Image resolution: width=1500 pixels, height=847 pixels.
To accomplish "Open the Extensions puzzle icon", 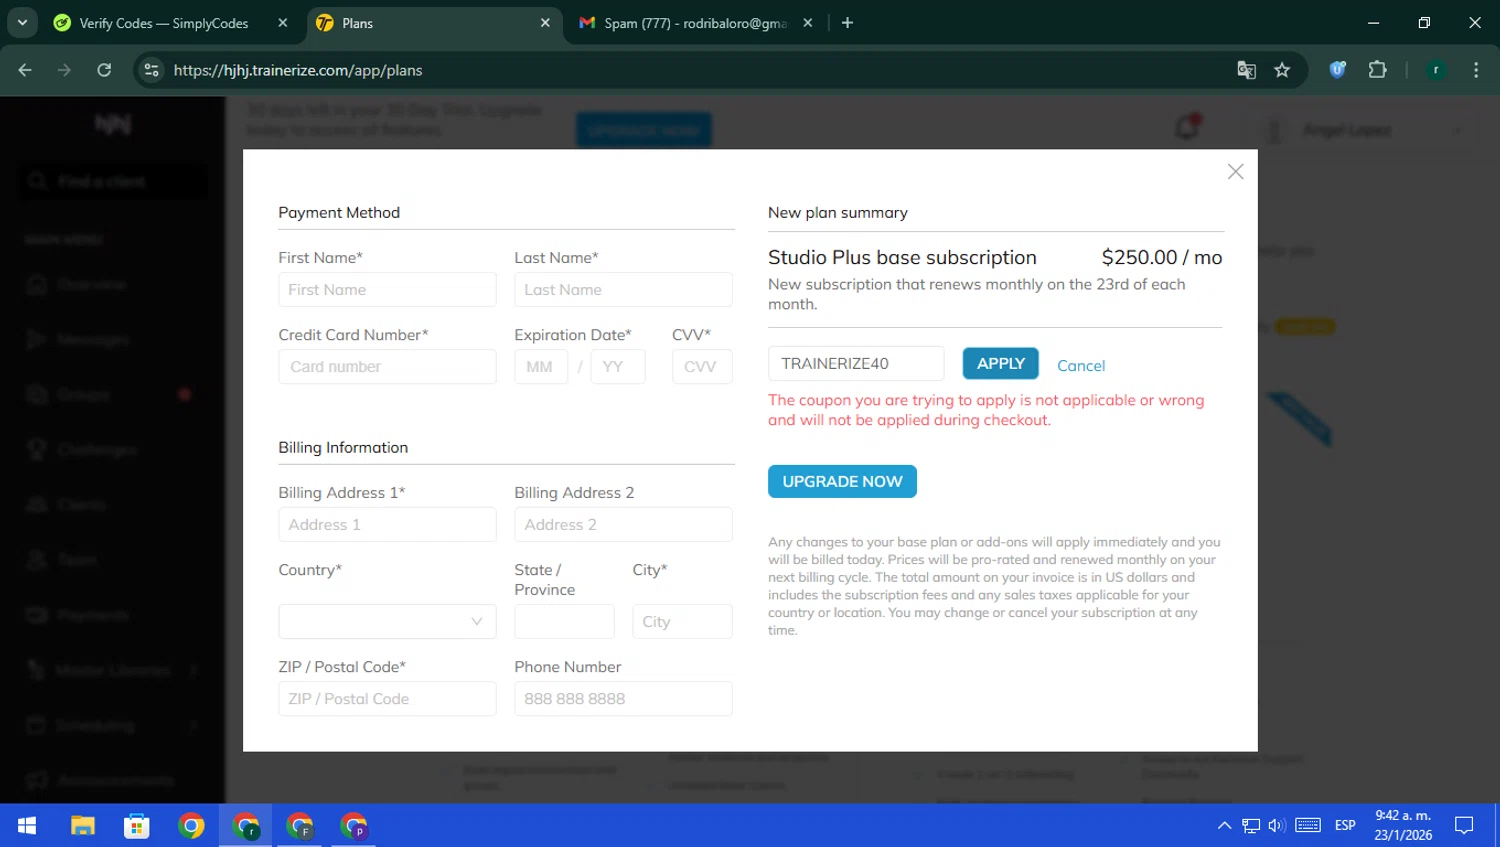I will point(1377,70).
